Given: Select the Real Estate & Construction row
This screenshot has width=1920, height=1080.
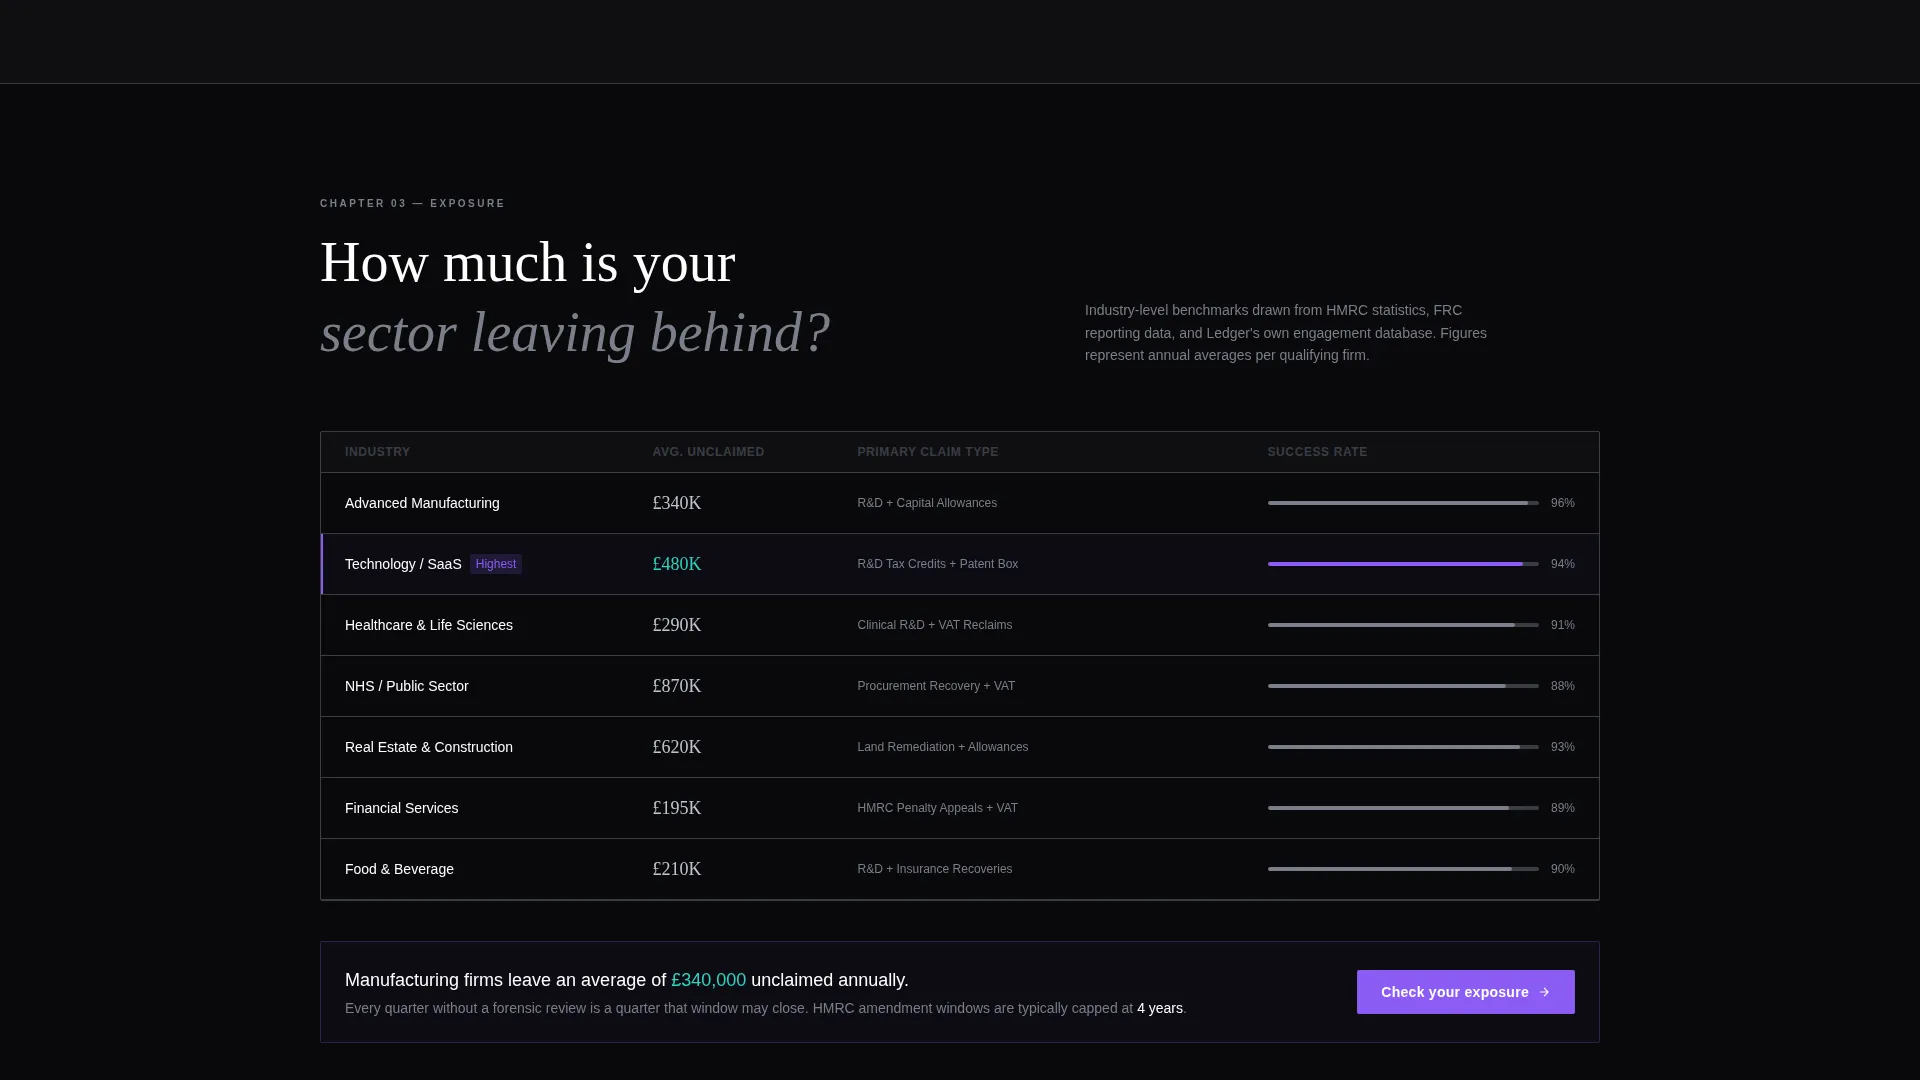Looking at the screenshot, I should pos(960,747).
